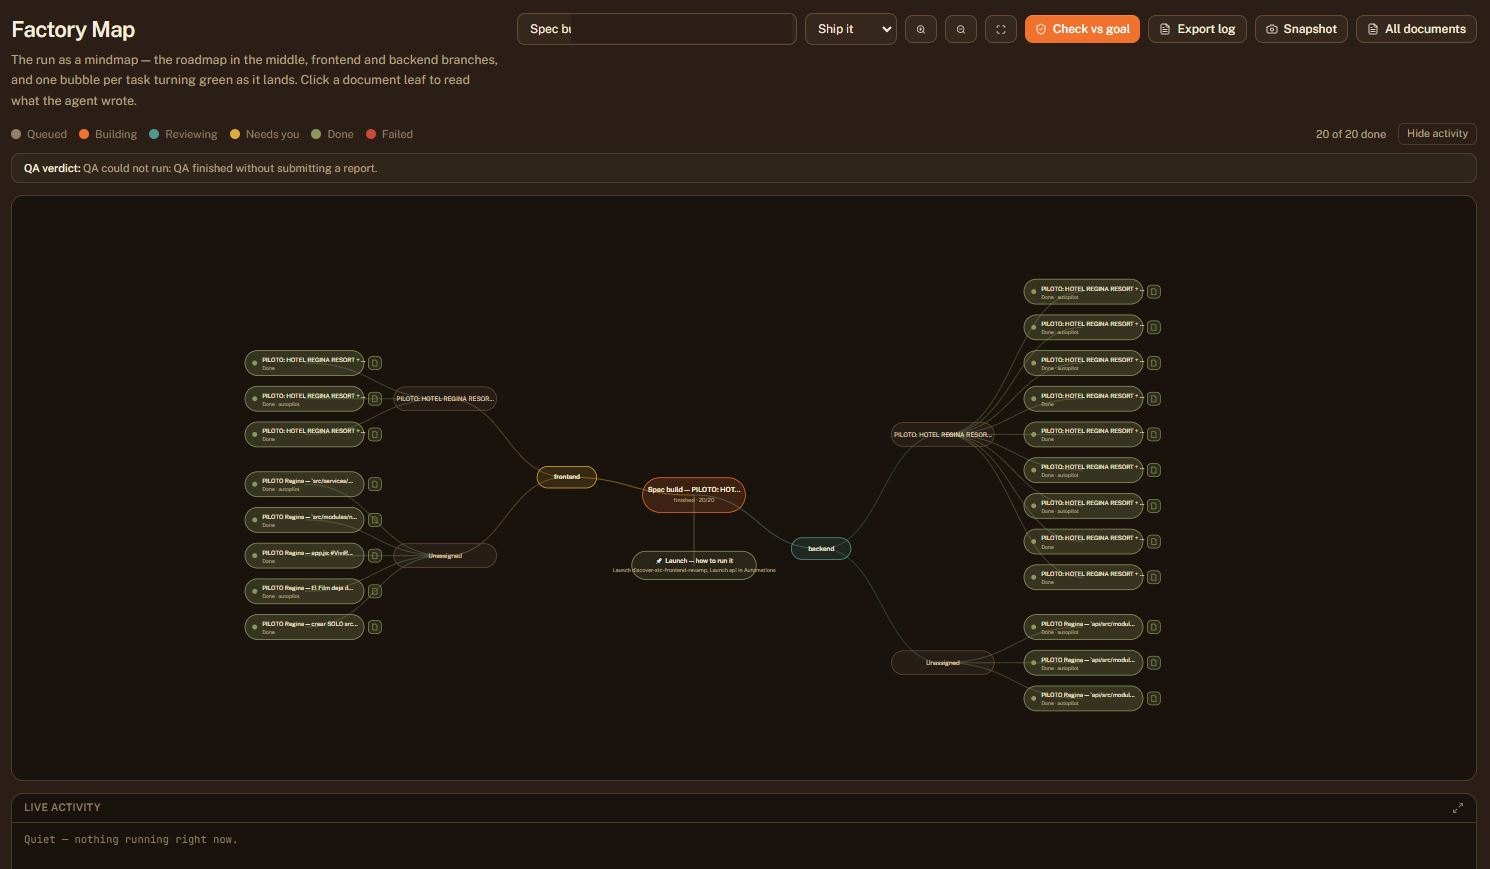This screenshot has width=1490, height=869.
Task: Click the '20 of 20 done' counter
Action: [1350, 134]
